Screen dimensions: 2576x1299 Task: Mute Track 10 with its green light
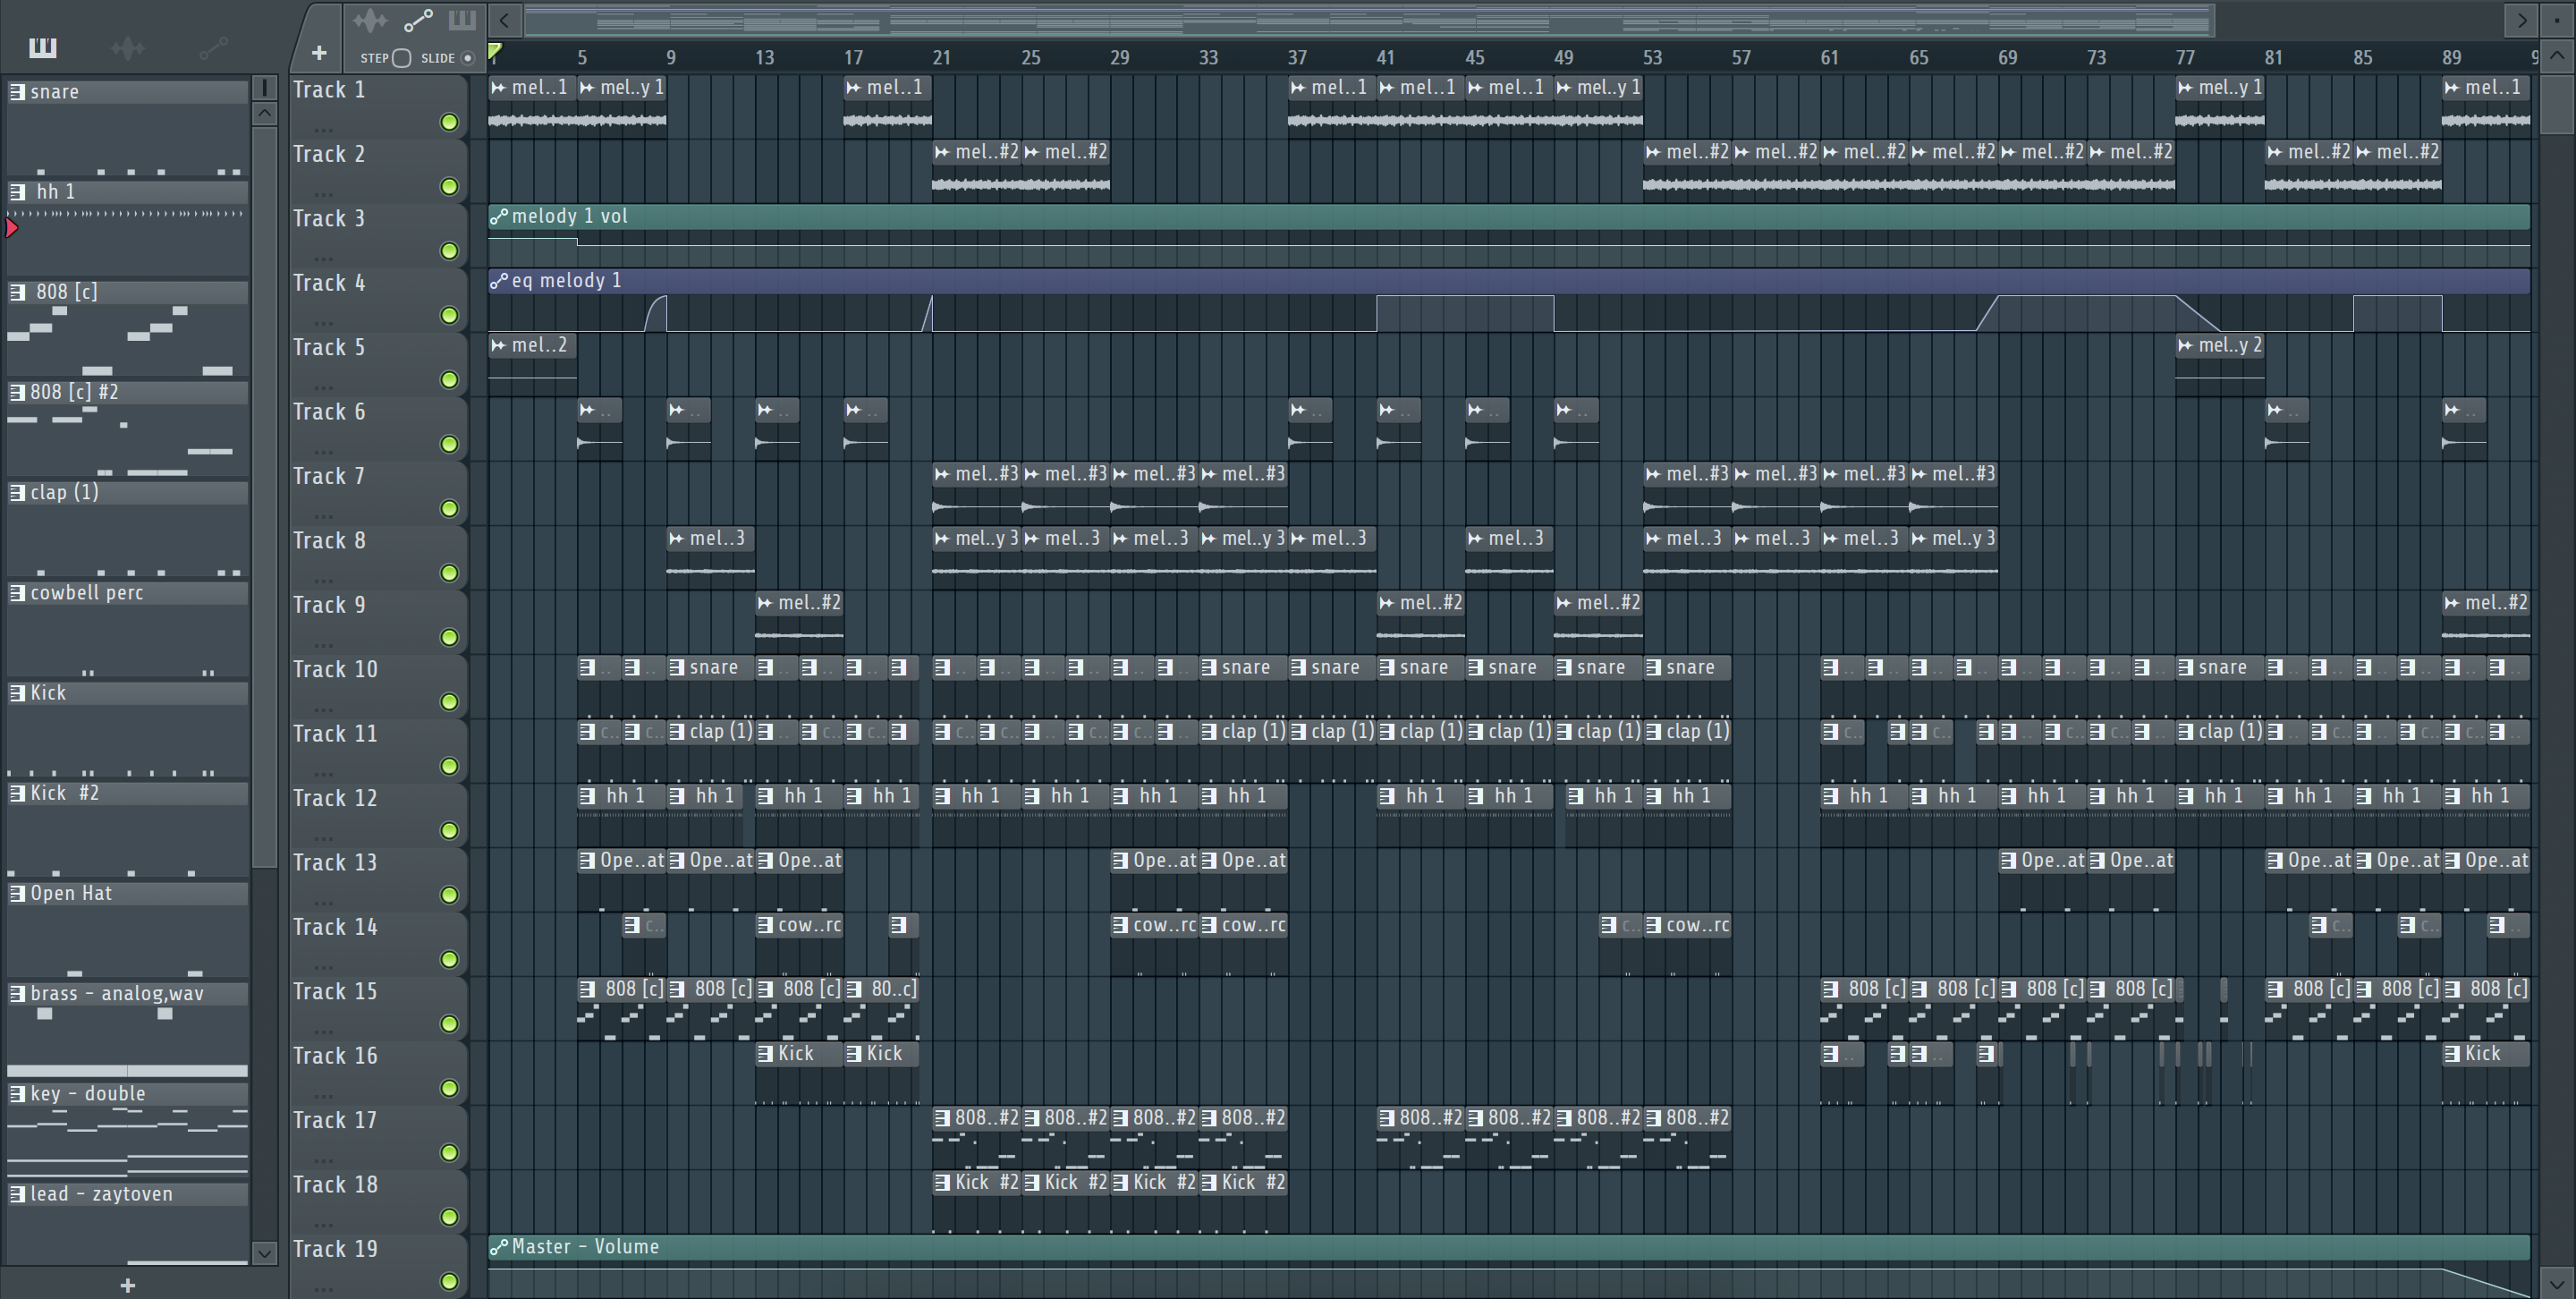[449, 702]
